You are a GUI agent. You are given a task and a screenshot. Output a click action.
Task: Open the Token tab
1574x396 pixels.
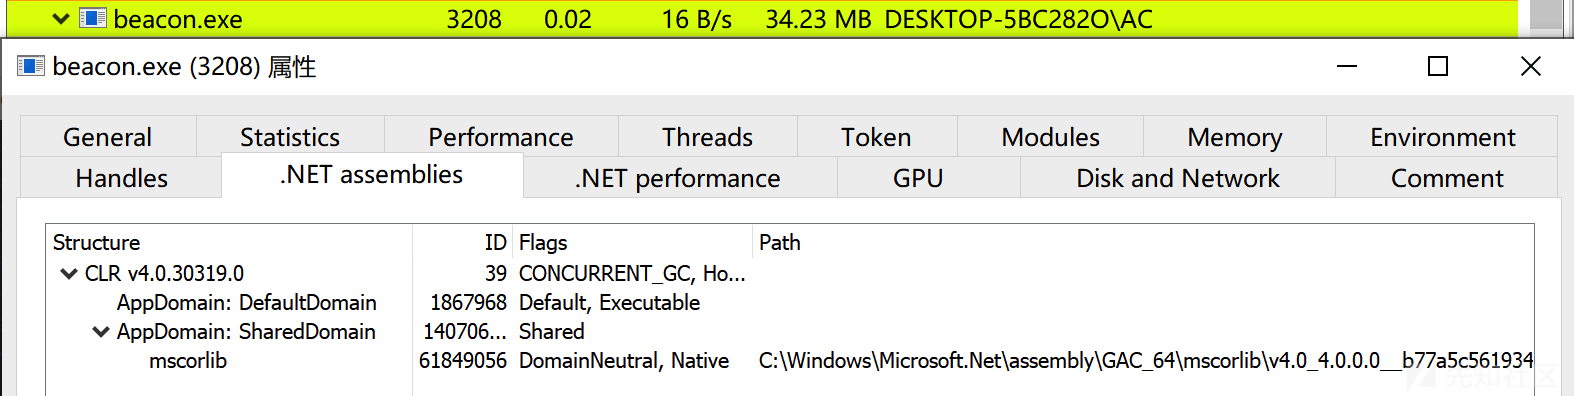click(x=877, y=137)
